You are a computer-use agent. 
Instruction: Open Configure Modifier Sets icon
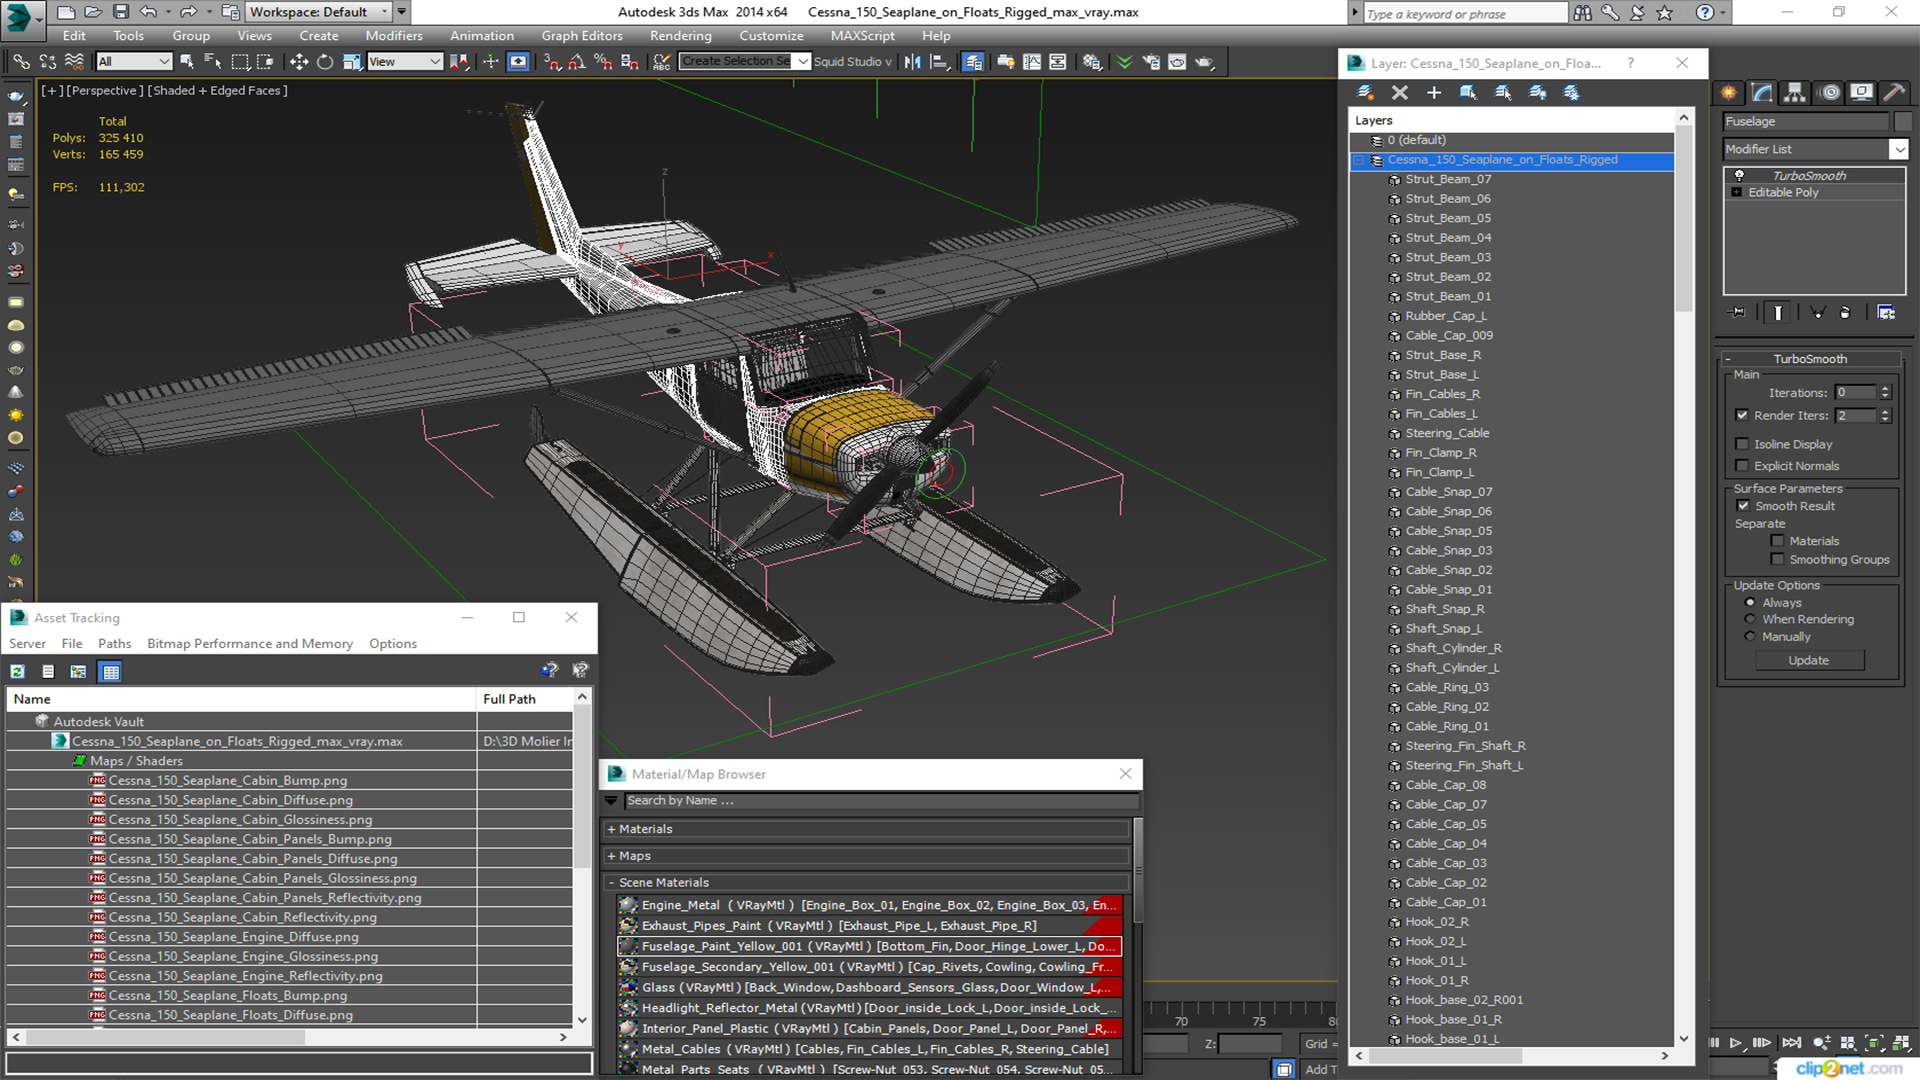(x=1886, y=312)
